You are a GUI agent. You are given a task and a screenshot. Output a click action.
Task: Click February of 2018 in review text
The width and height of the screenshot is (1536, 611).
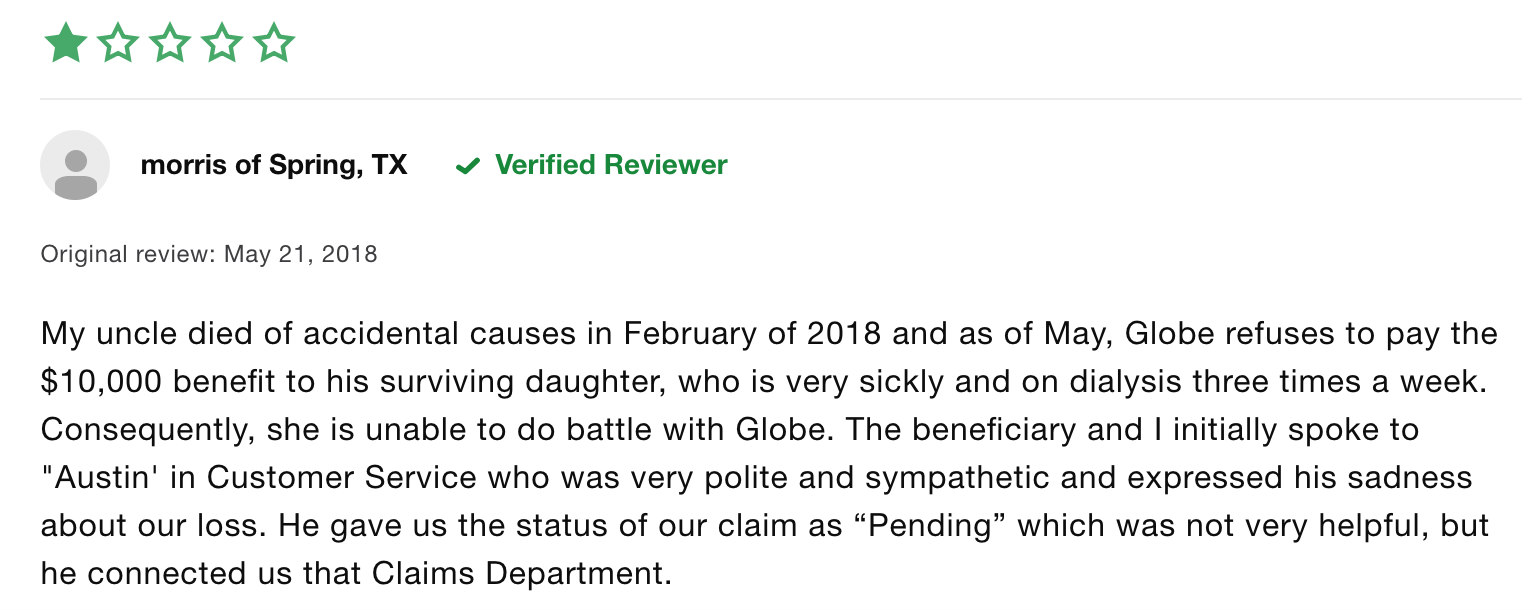tap(752, 334)
